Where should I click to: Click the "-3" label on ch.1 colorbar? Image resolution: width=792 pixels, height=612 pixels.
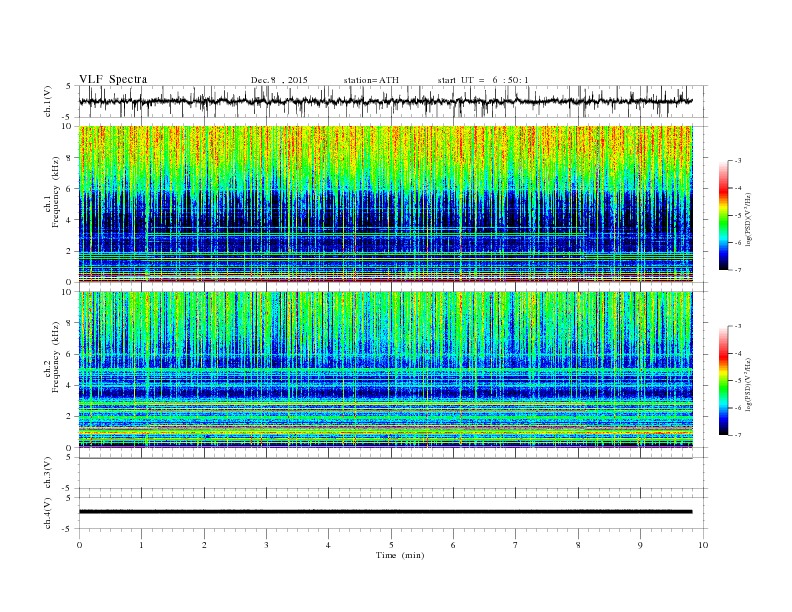[x=738, y=161]
